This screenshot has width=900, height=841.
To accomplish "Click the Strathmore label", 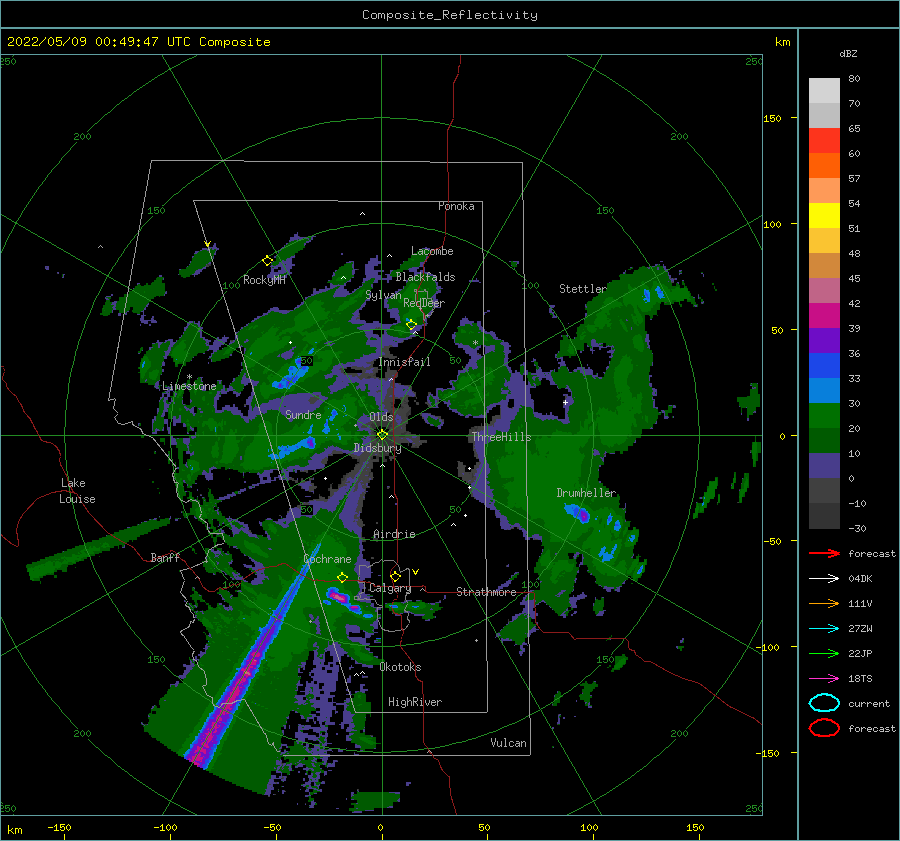I will pos(486,592).
